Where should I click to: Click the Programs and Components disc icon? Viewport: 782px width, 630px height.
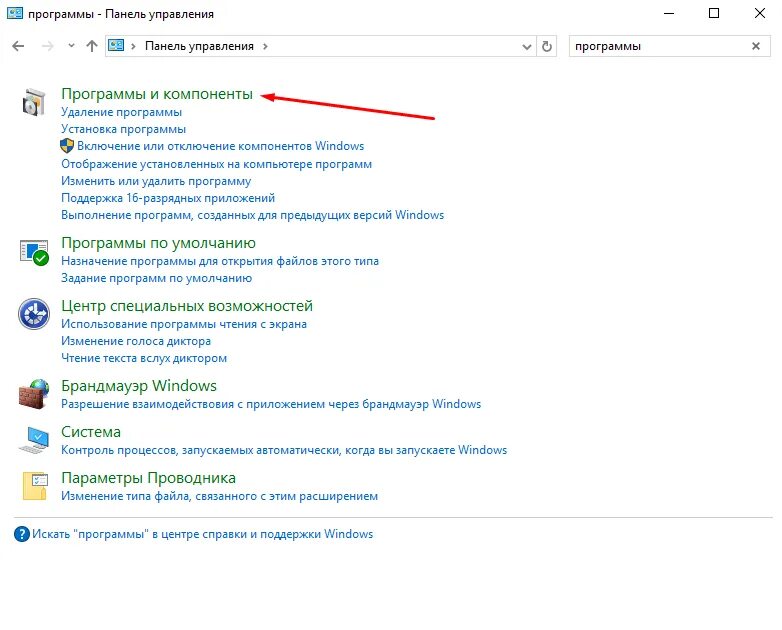click(x=34, y=102)
